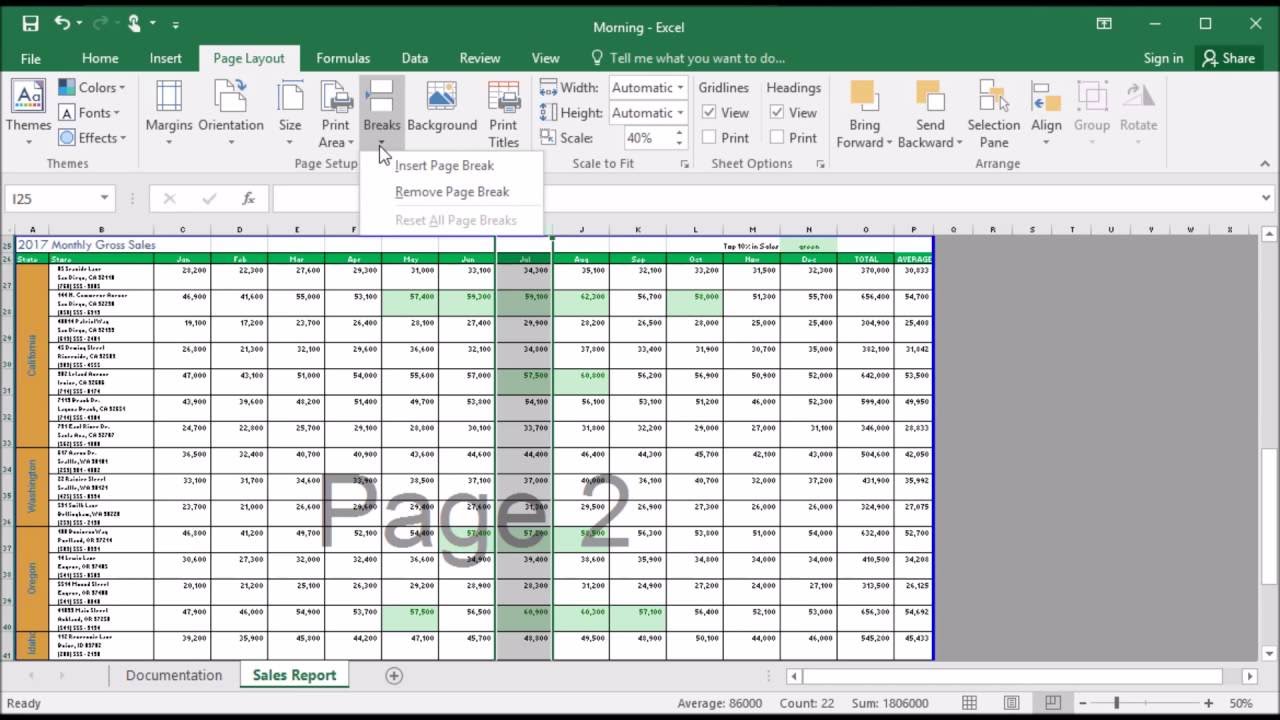Open the Themes gallery icon
The height and width of the screenshot is (720, 1280).
pyautogui.click(x=28, y=97)
